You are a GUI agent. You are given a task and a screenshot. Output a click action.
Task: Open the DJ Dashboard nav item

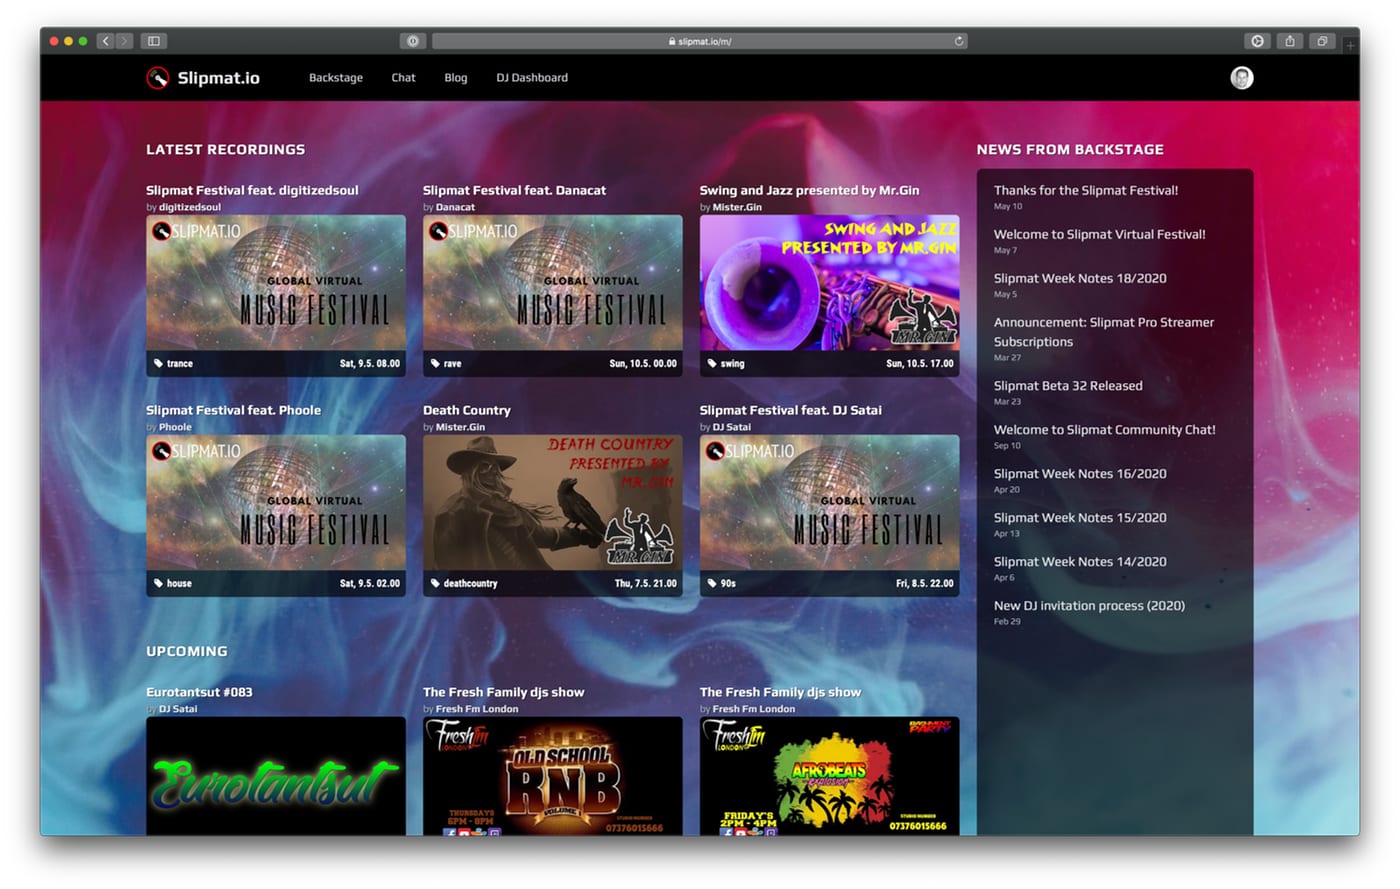532,78
